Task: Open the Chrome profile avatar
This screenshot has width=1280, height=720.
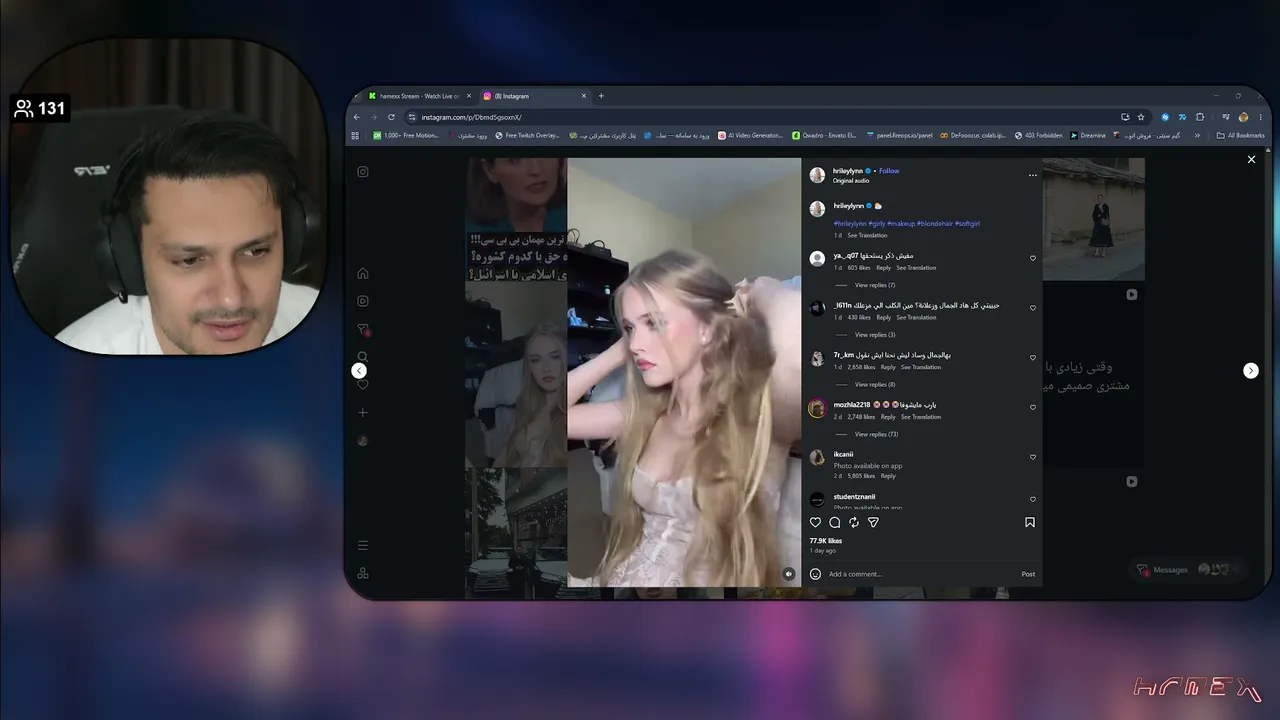Action: coord(1243,117)
